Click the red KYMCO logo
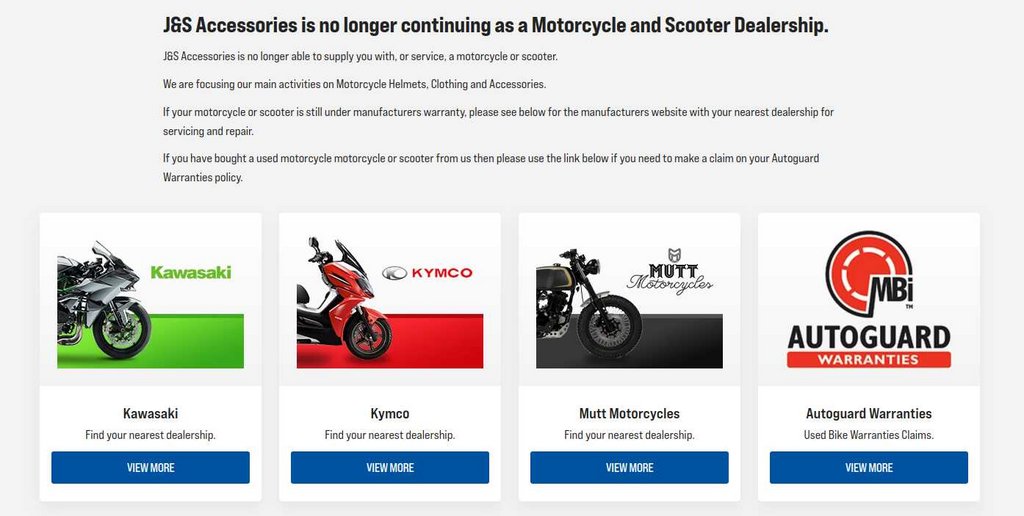 [427, 273]
